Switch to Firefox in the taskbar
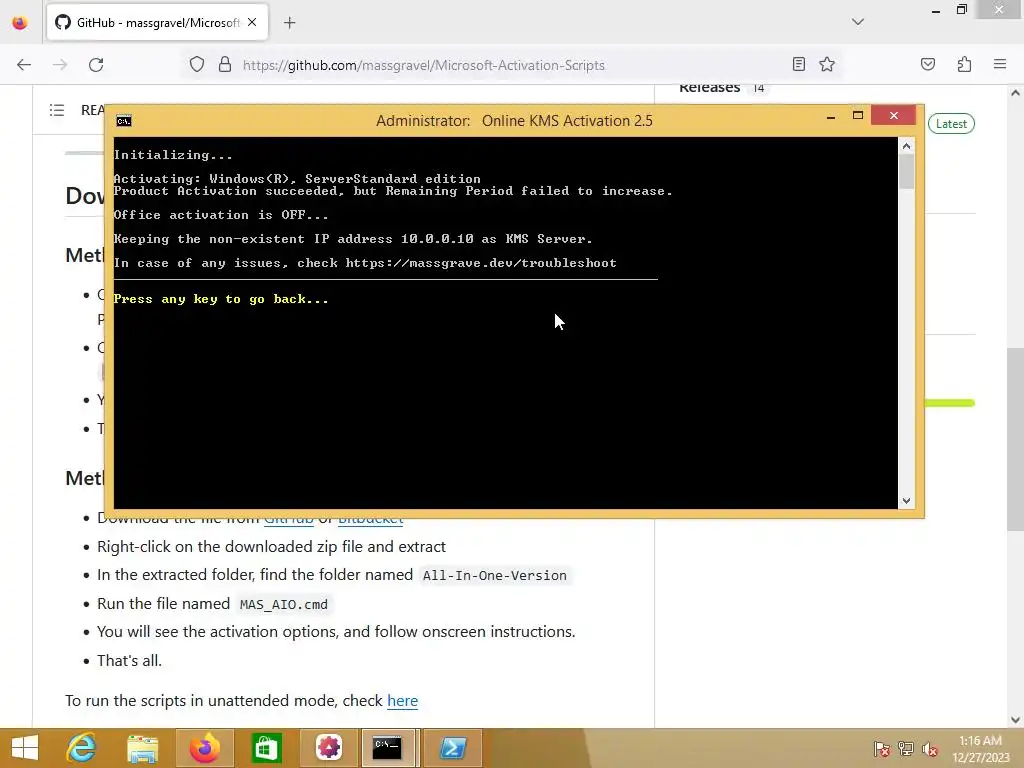The width and height of the screenshot is (1024, 768). pyautogui.click(x=204, y=748)
